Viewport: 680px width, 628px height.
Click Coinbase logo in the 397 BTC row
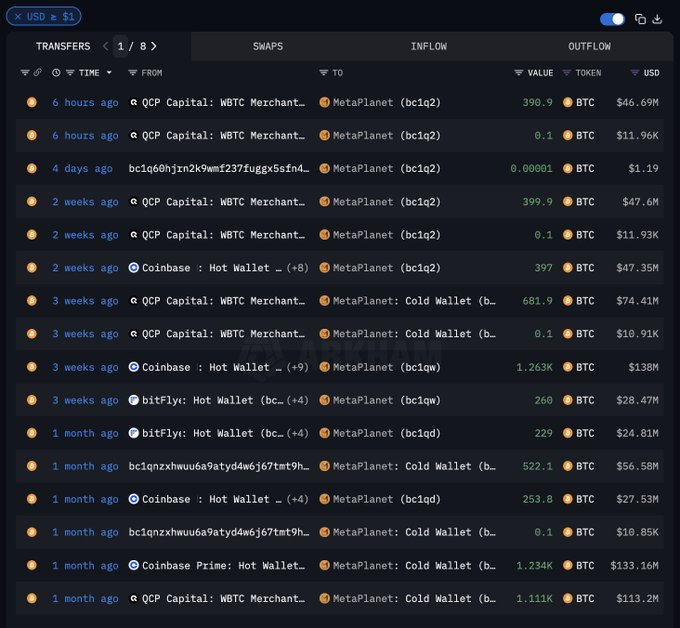134,268
